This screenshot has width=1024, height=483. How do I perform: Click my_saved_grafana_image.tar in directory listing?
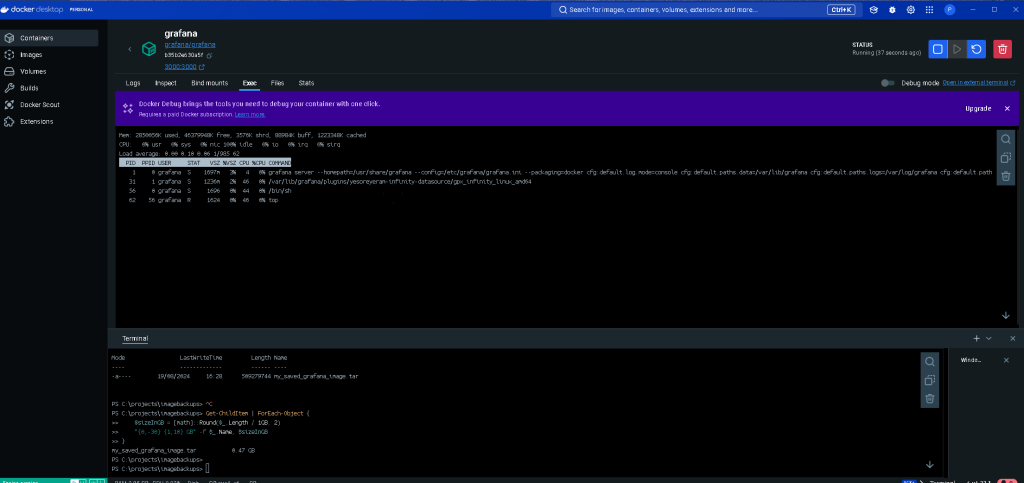(x=315, y=377)
